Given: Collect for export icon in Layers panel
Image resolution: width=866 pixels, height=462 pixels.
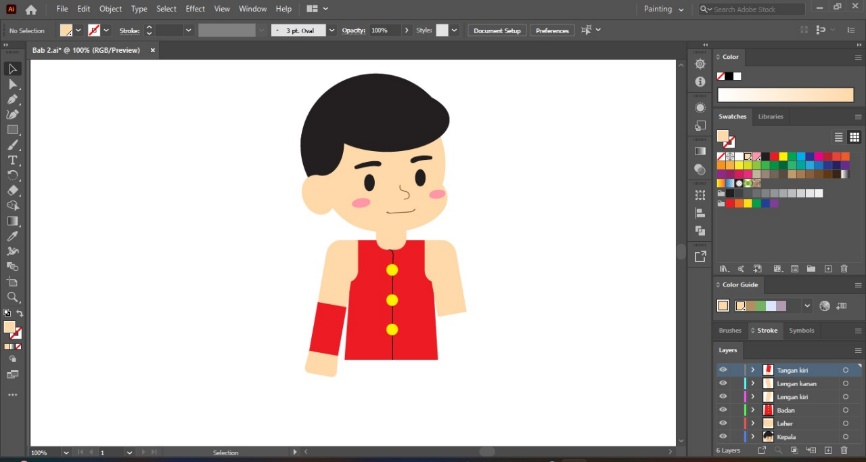Looking at the screenshot, I should (x=762, y=450).
